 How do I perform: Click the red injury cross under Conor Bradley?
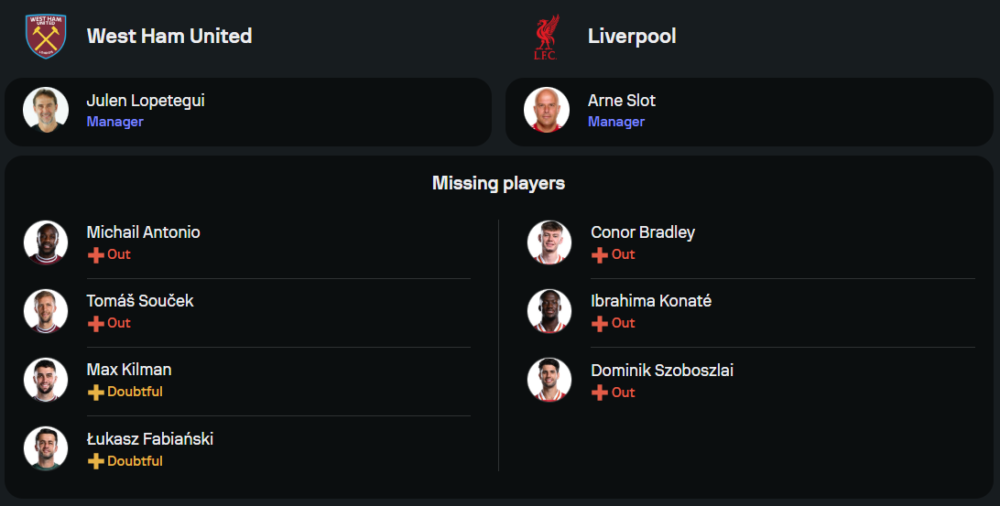point(600,255)
